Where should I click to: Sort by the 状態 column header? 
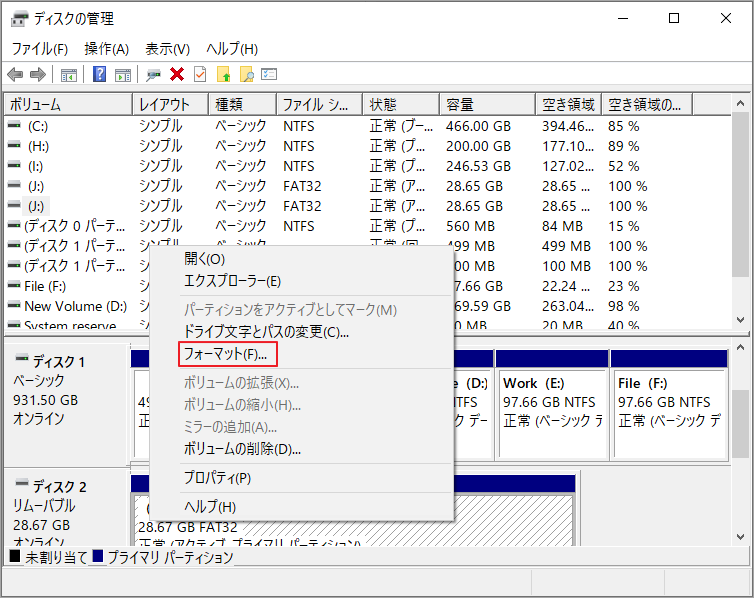[x=402, y=104]
